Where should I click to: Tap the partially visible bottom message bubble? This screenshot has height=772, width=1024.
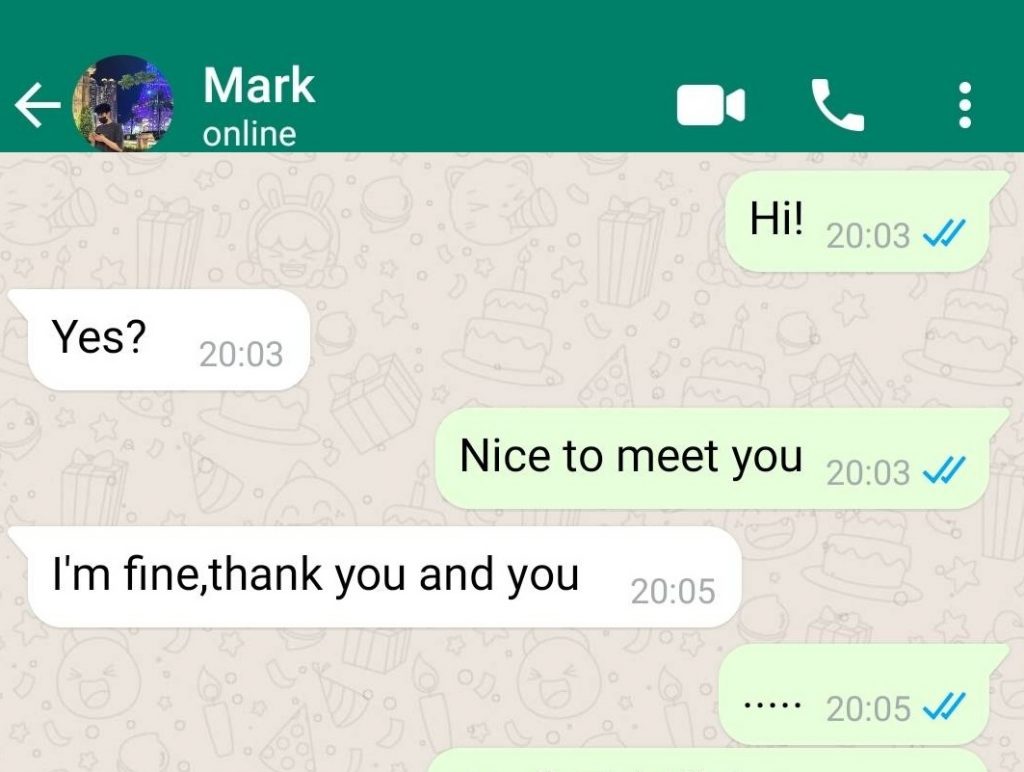709,761
